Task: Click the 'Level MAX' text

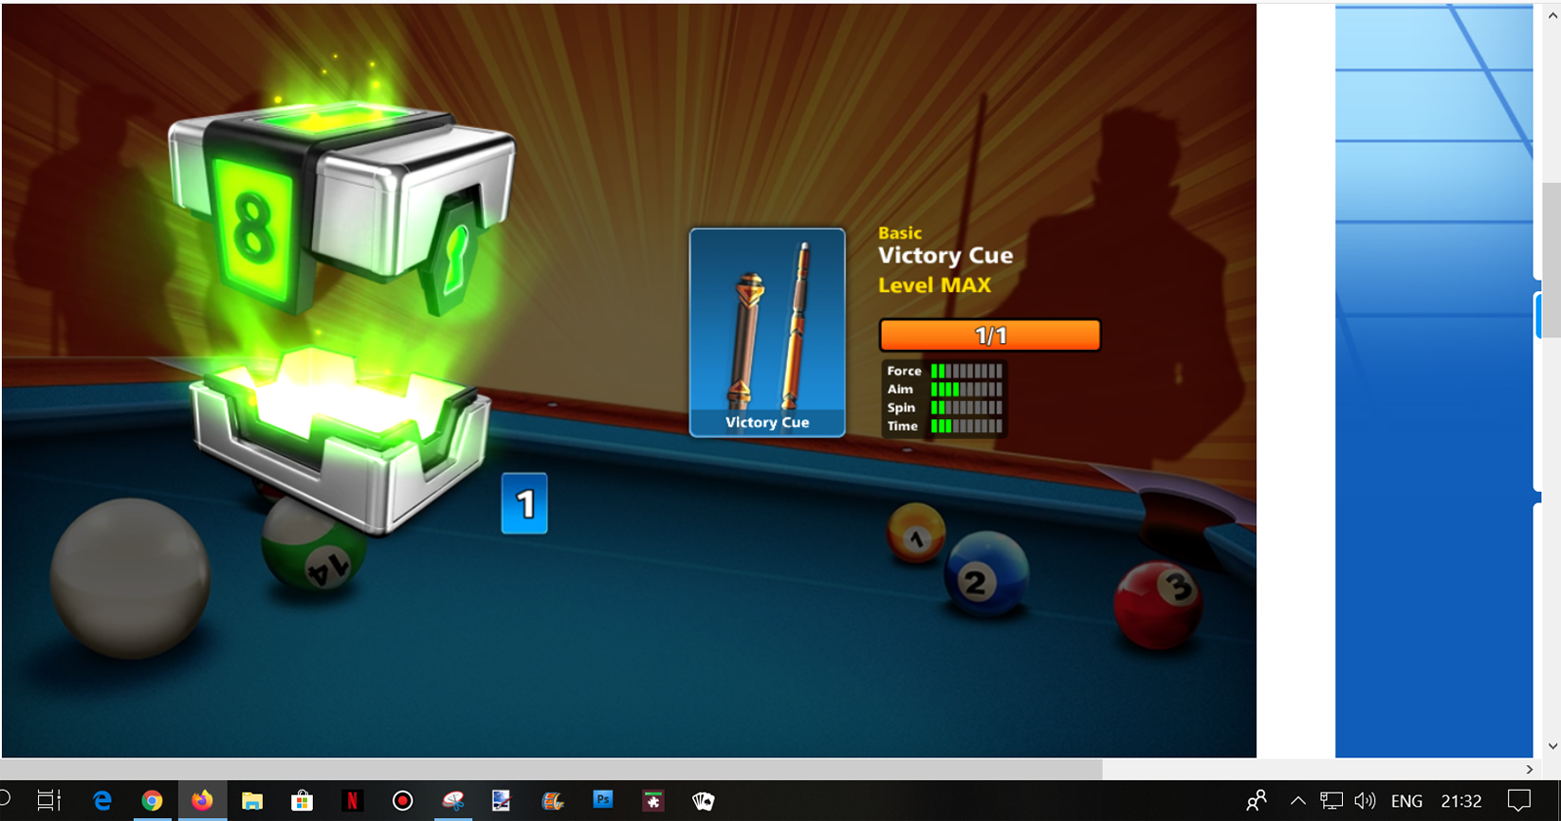Action: (934, 285)
